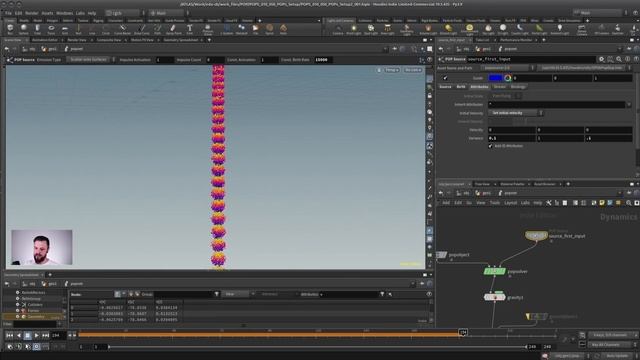Open the Light desktop selector dropdown
Screen dimensions: 640x360
coord(125,13)
